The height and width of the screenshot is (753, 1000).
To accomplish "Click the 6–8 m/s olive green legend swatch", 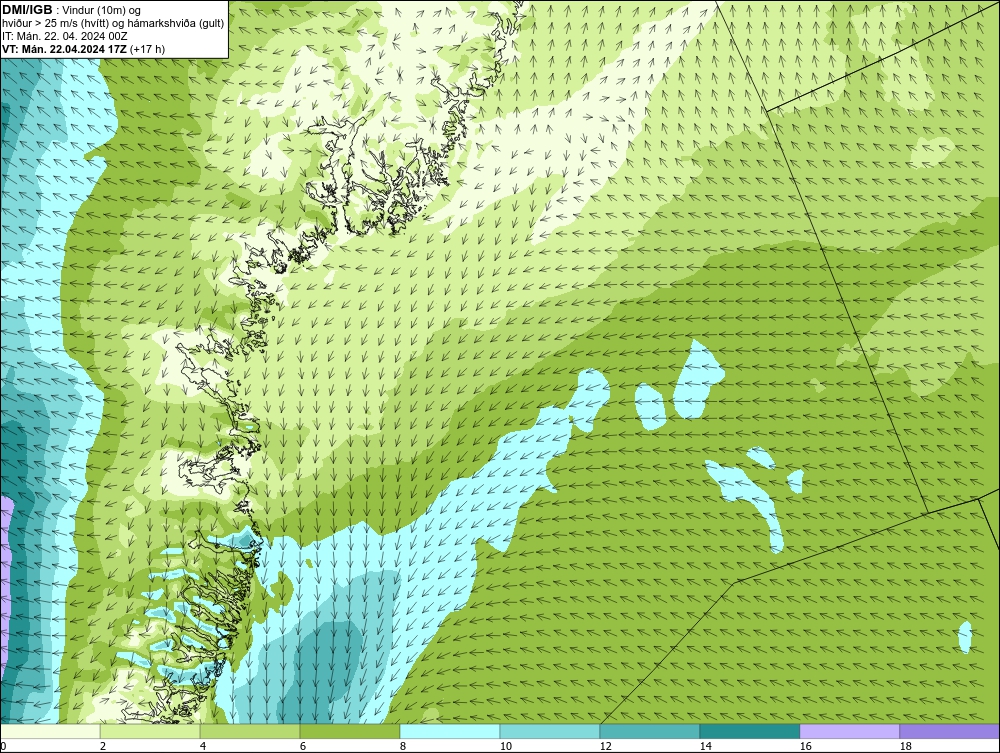I will pyautogui.click(x=350, y=731).
